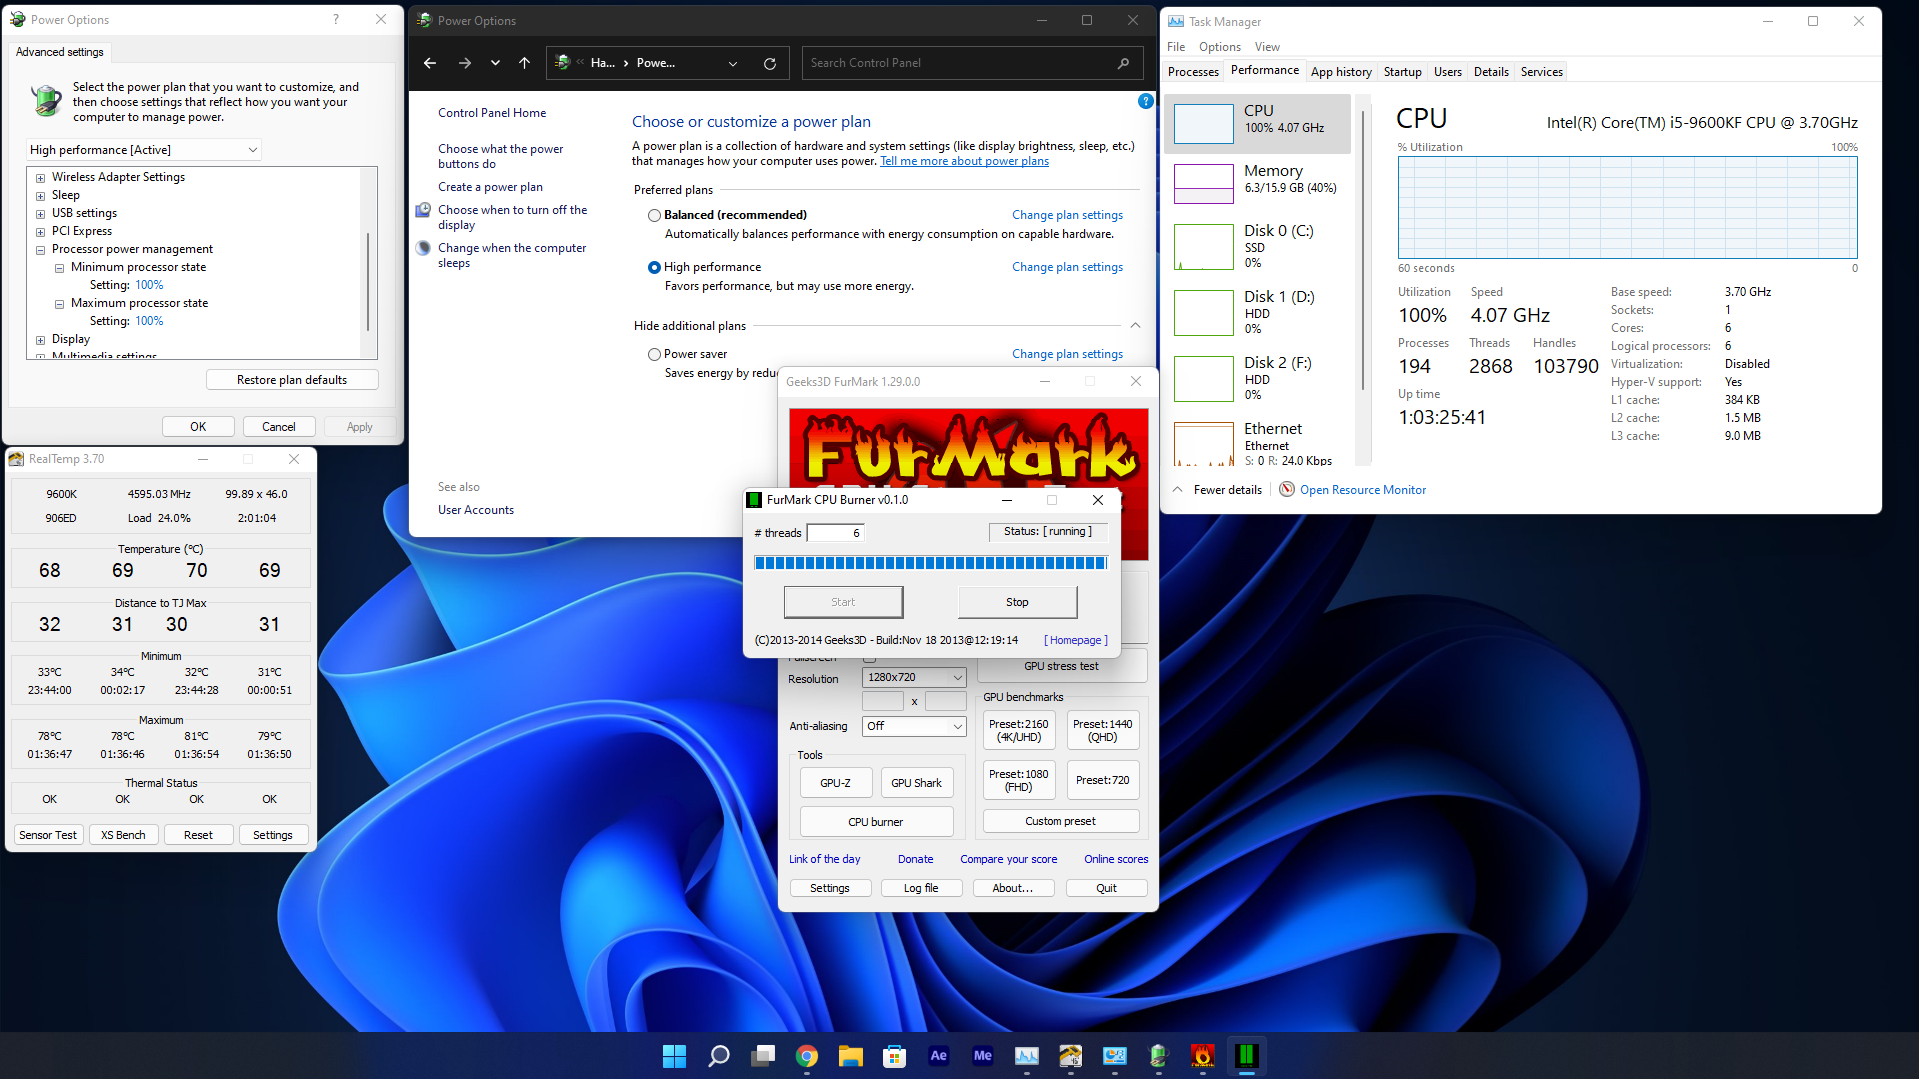Open Change plan settings for Balanced
This screenshot has height=1079, width=1919.
[x=1067, y=215]
